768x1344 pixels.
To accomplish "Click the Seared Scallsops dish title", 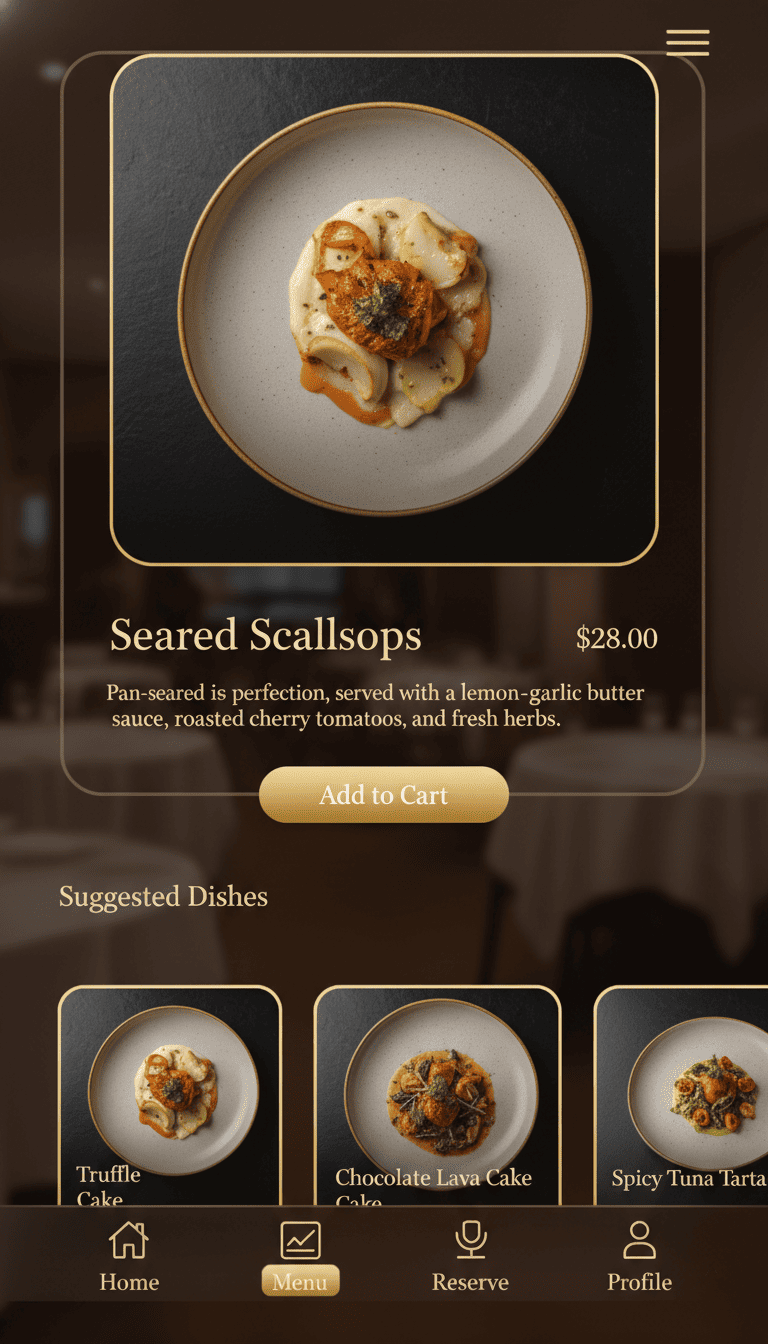I will [266, 636].
